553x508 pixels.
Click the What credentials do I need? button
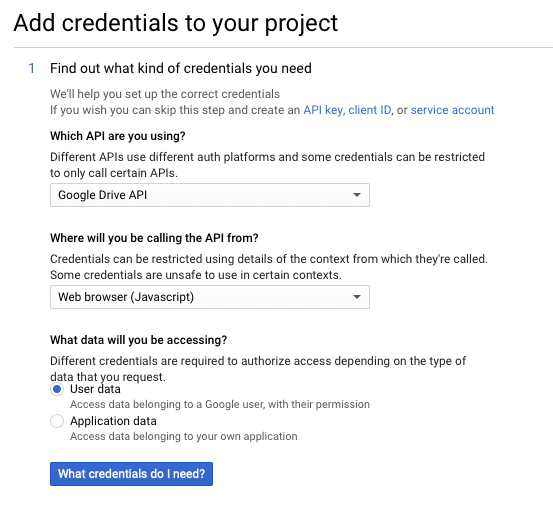(x=131, y=474)
